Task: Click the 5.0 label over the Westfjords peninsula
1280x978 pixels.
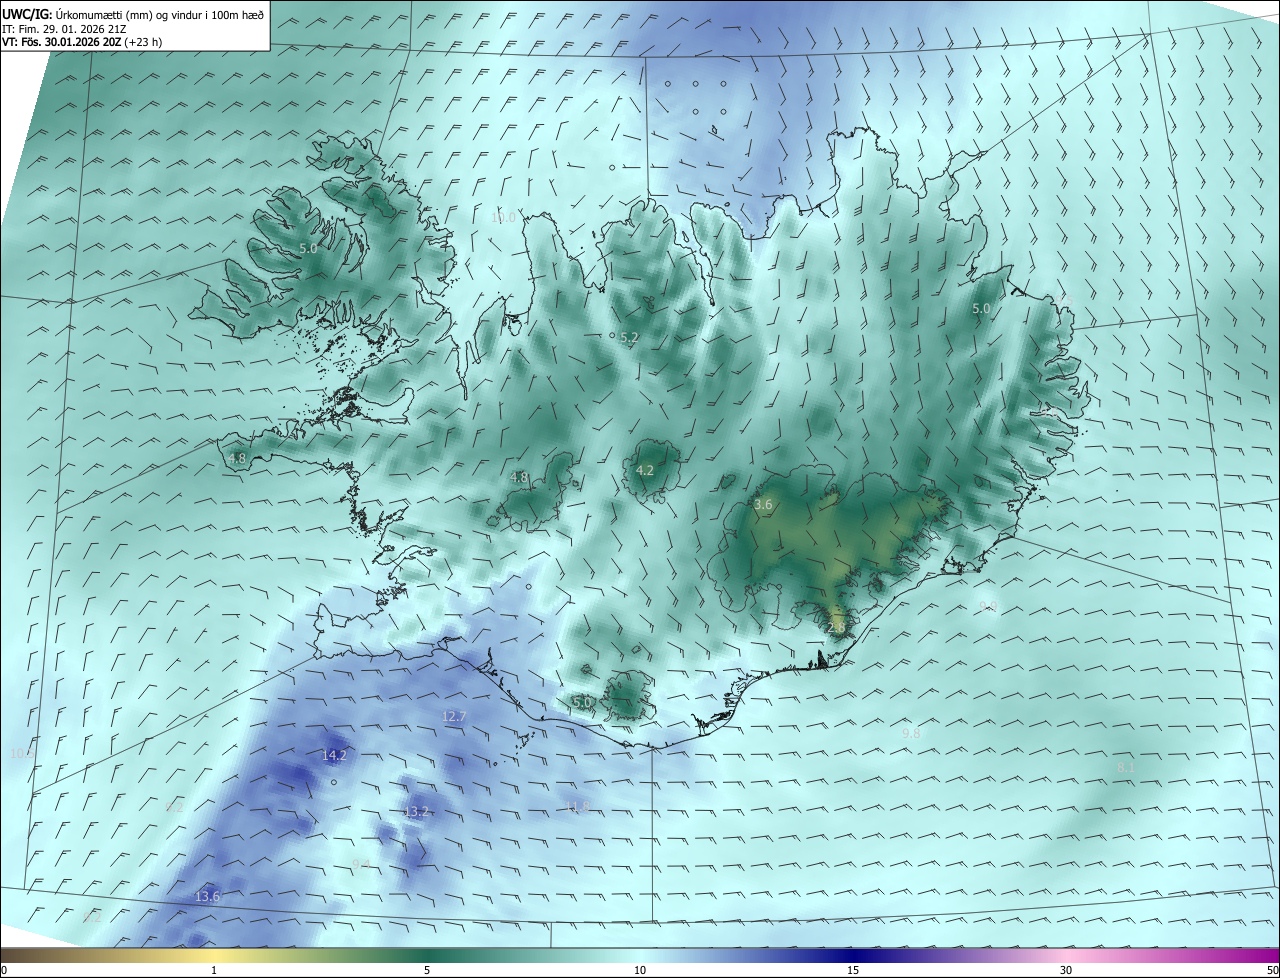Action: click(x=308, y=248)
